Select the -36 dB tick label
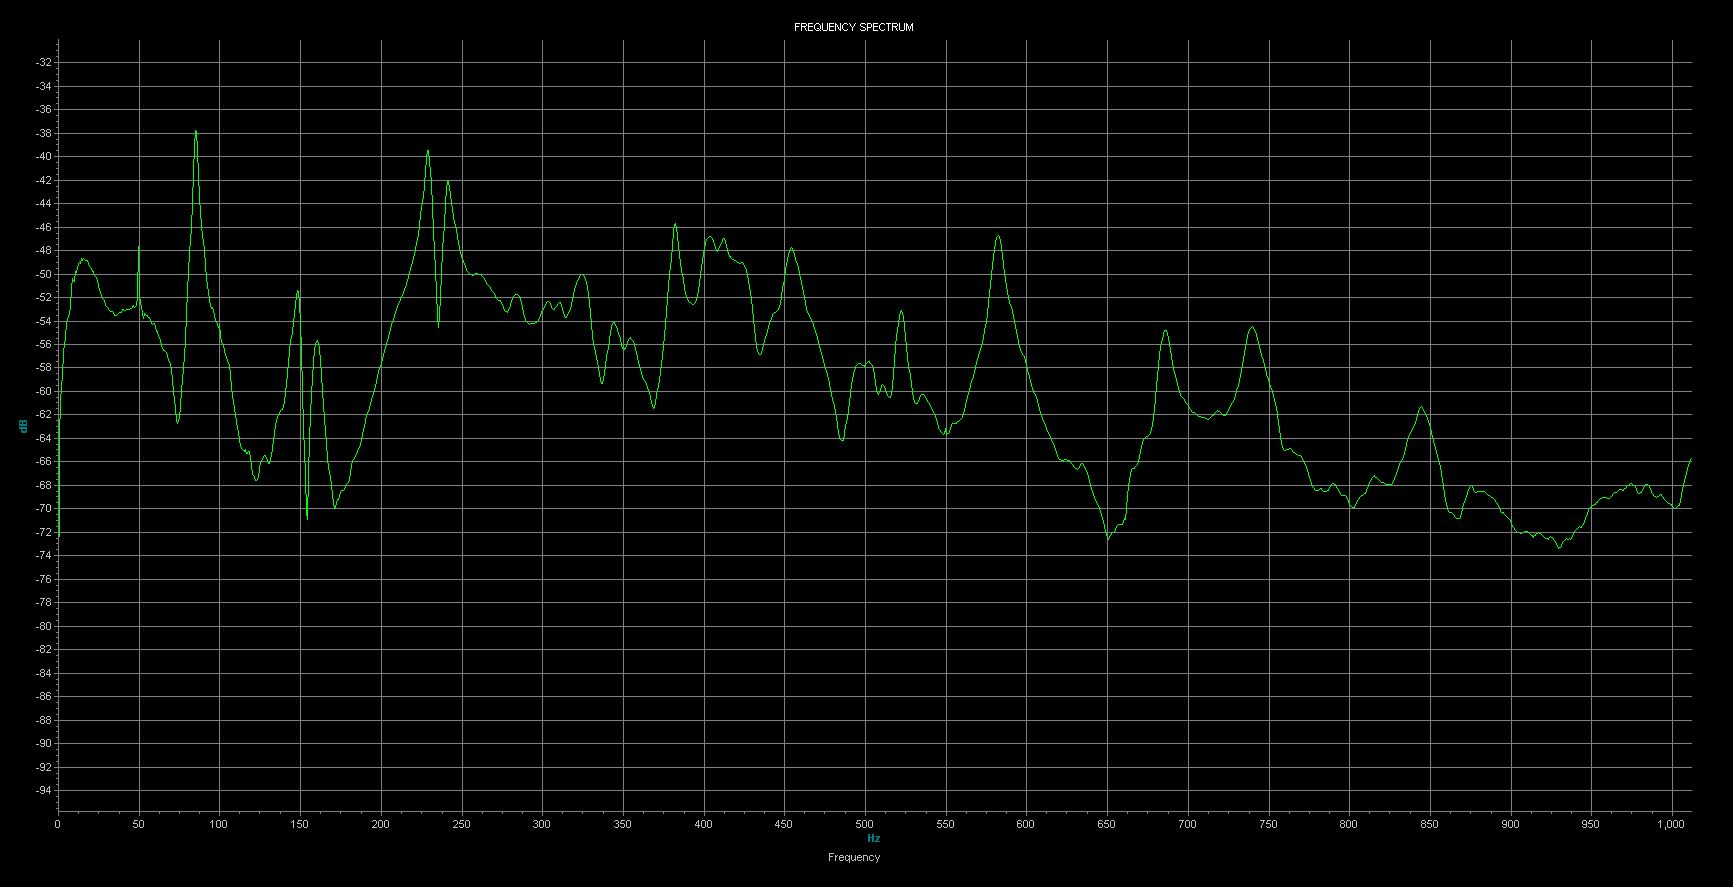Viewport: 1733px width, 887px height. [x=43, y=109]
